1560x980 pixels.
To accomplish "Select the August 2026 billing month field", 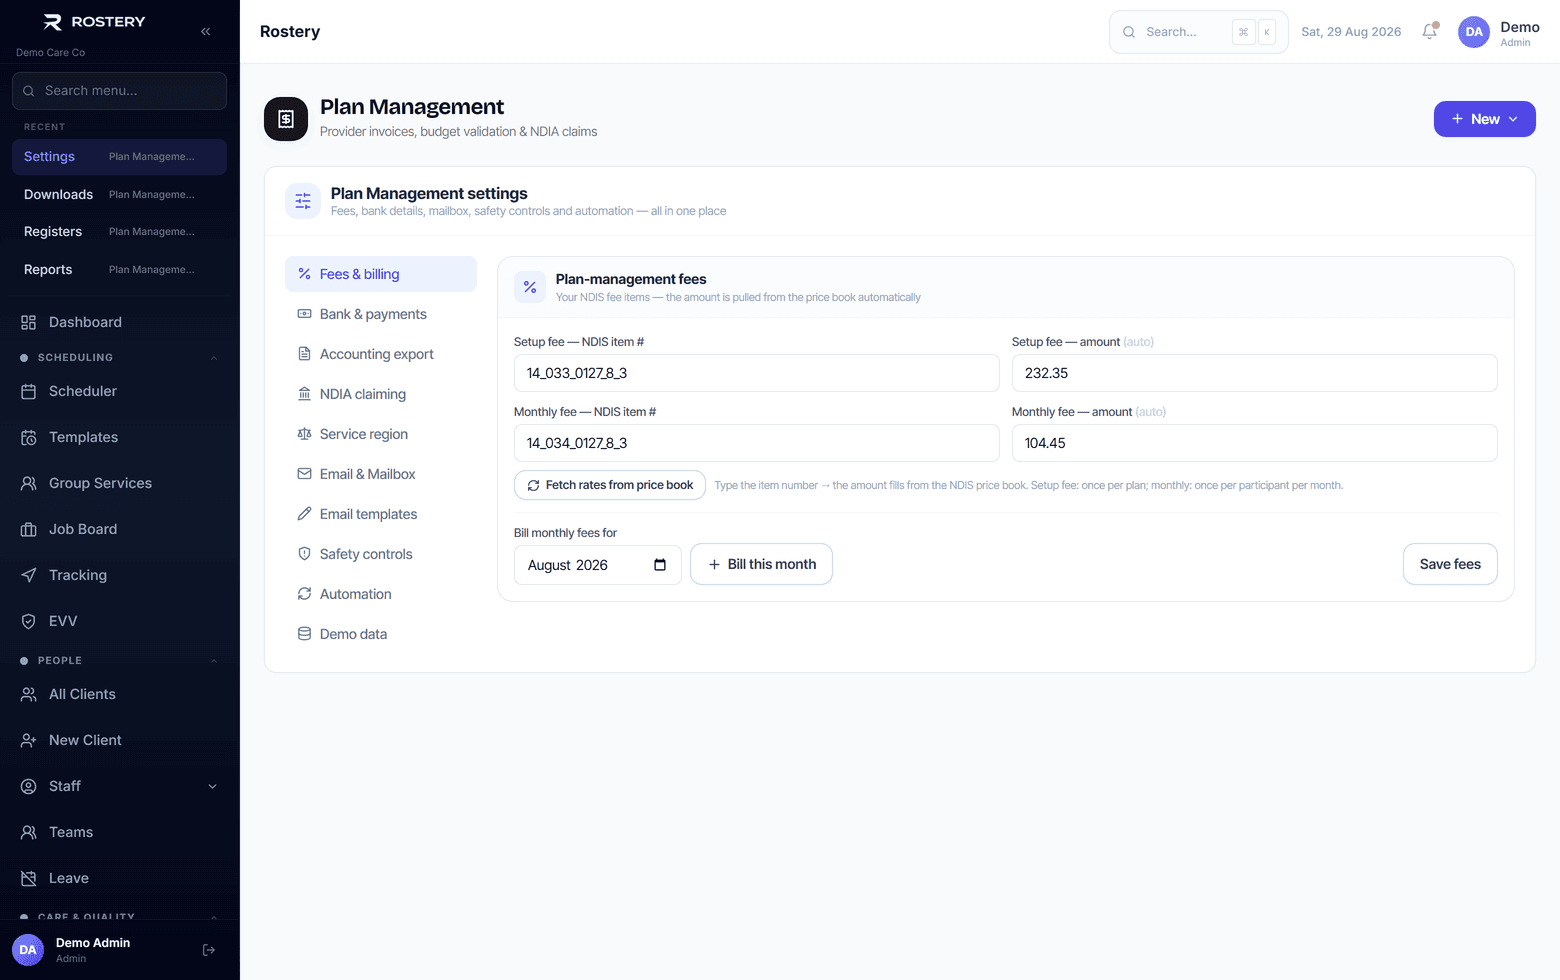I will pos(598,565).
